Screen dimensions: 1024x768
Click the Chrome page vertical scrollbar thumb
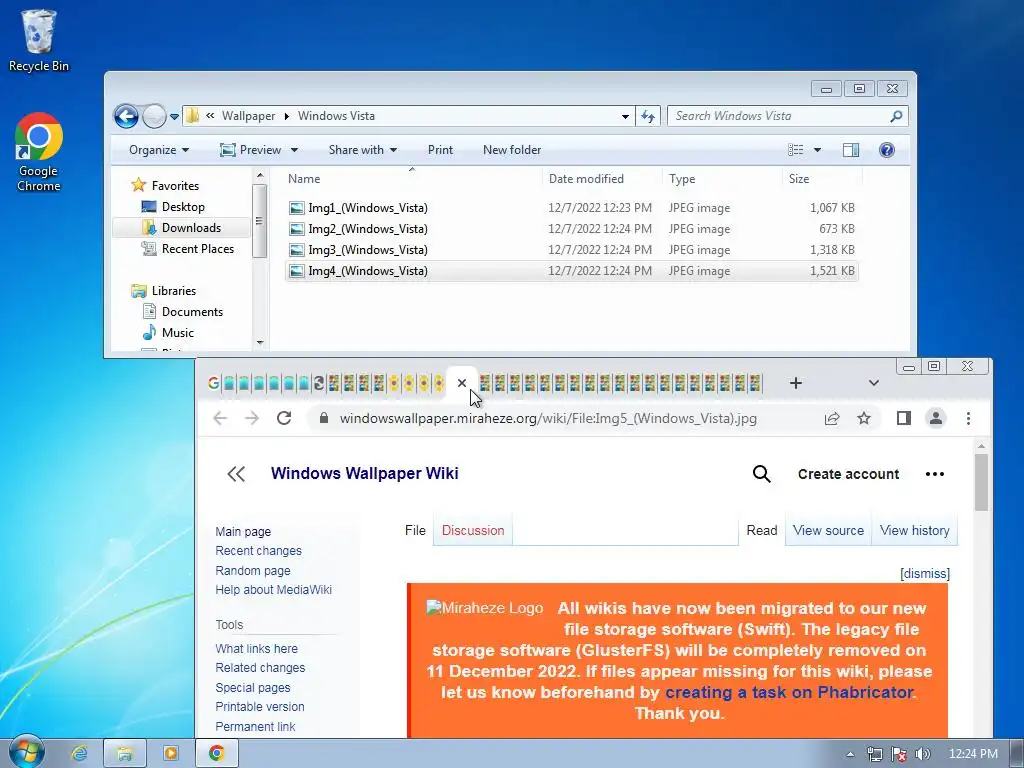(981, 483)
